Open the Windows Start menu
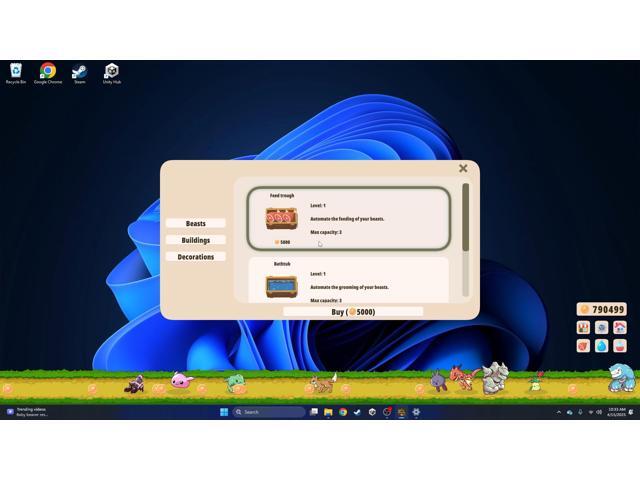The image size is (640, 480). (x=224, y=412)
